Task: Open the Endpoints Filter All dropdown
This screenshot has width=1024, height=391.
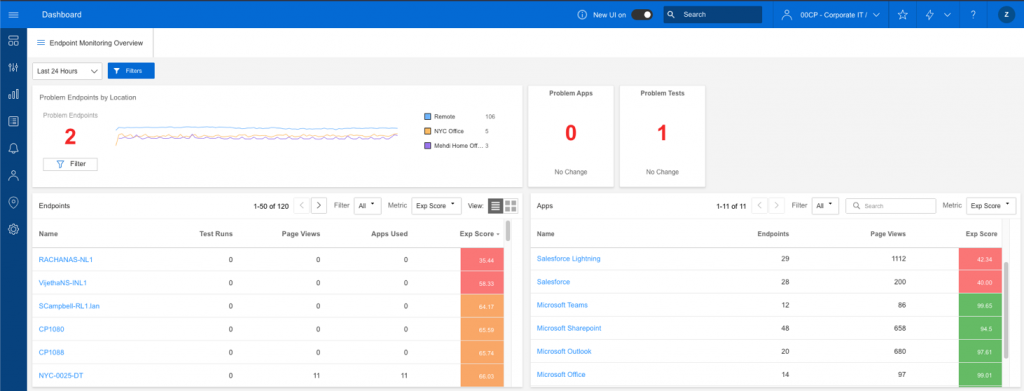Action: click(x=368, y=206)
